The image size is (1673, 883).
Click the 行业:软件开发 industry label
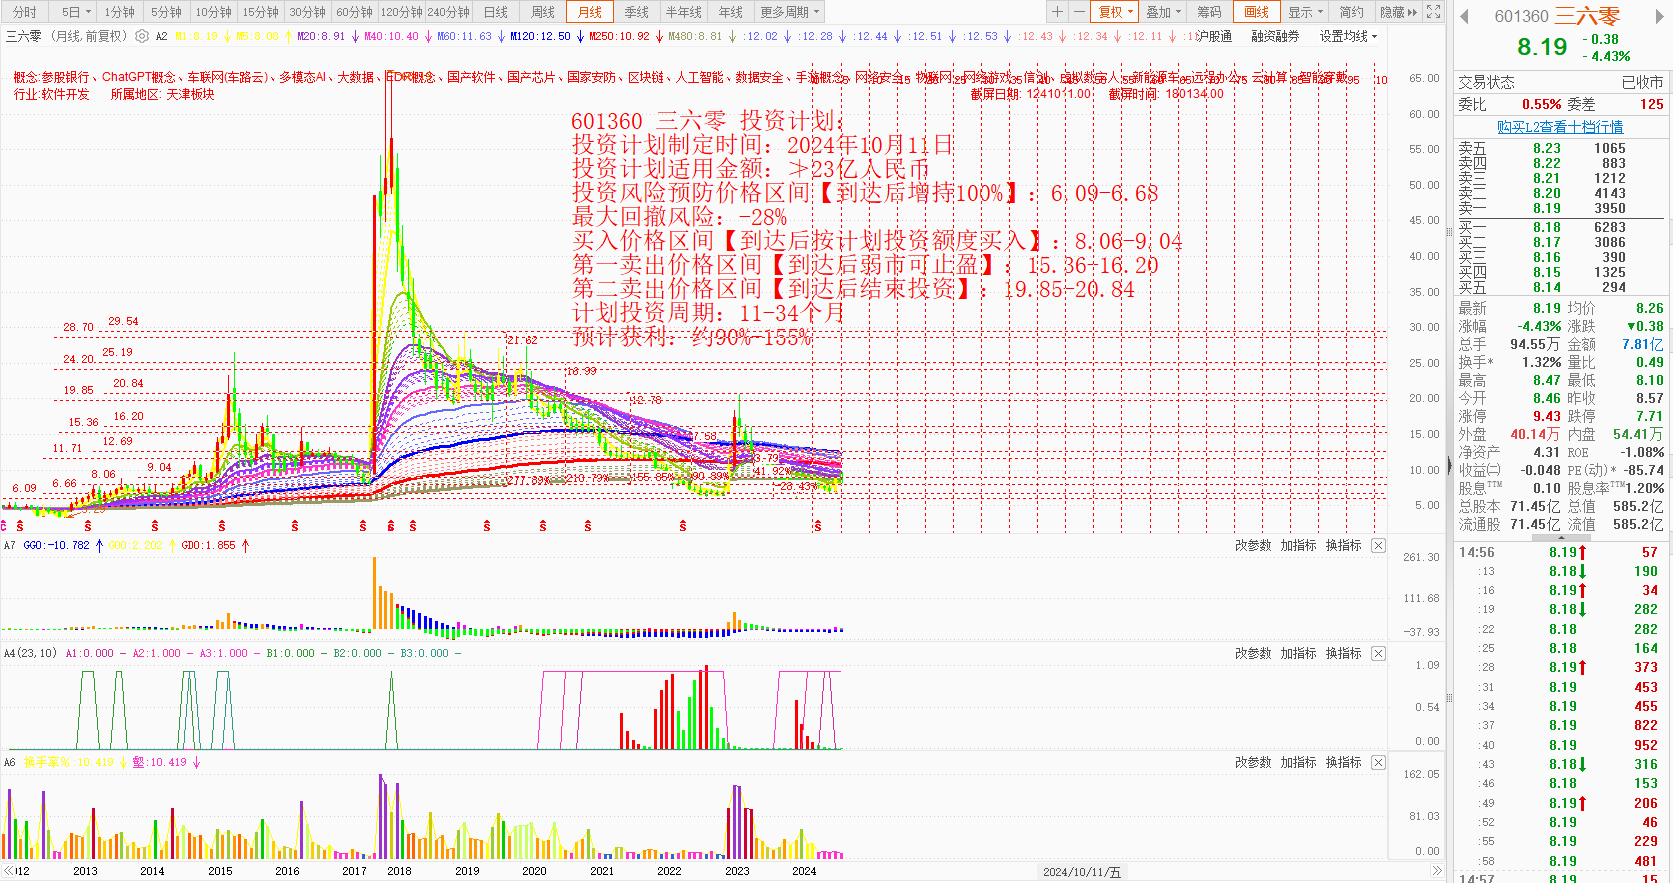click(51, 94)
